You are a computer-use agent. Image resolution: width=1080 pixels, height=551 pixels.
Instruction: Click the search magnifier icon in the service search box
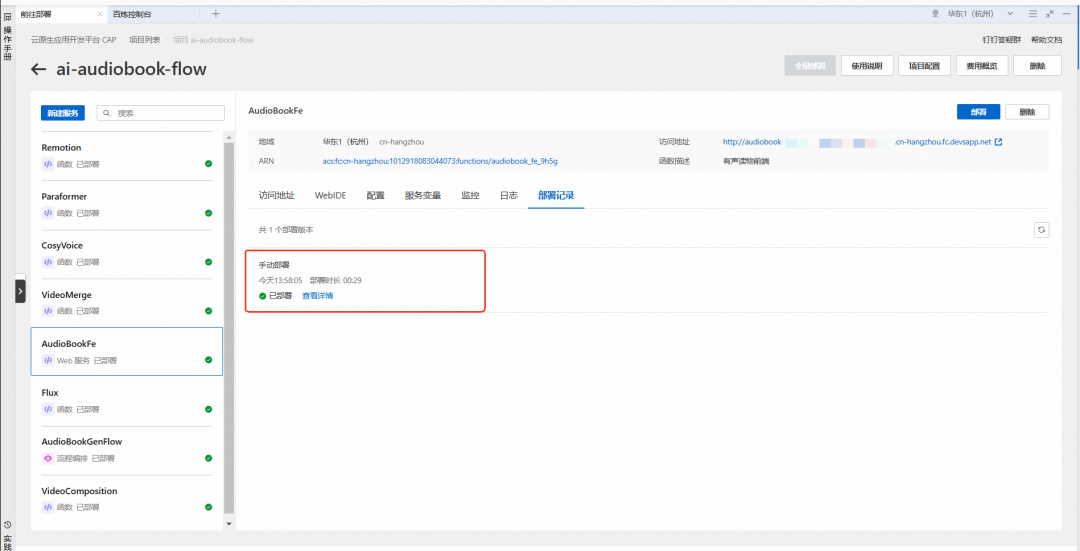pyautogui.click(x=107, y=113)
